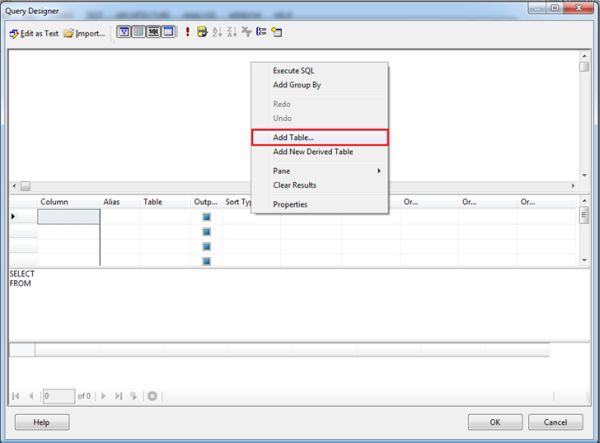Choose Add Group By from context menu

tap(297, 85)
